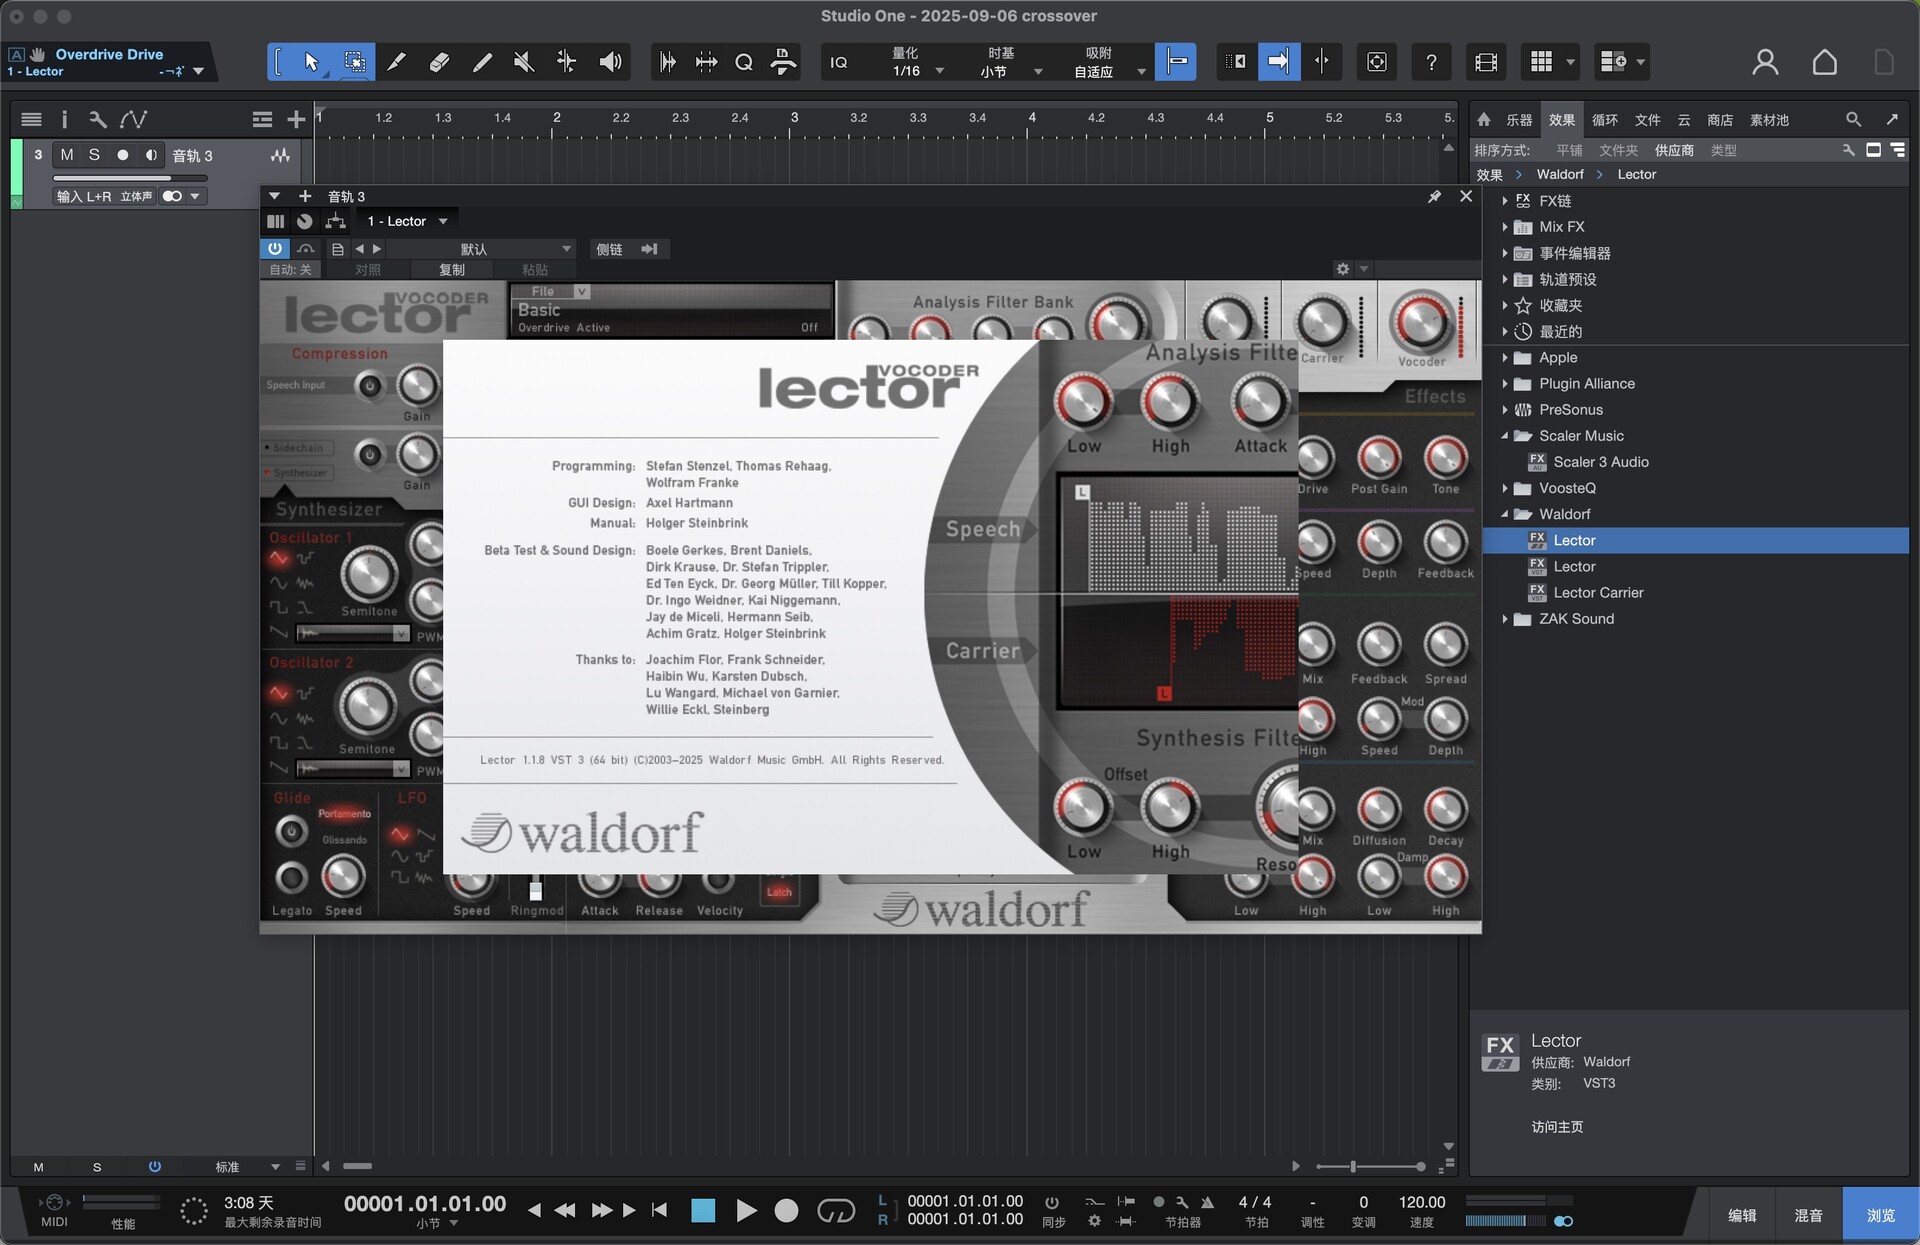Open the track inspector i icon
The height and width of the screenshot is (1245, 1920).
pyautogui.click(x=64, y=120)
